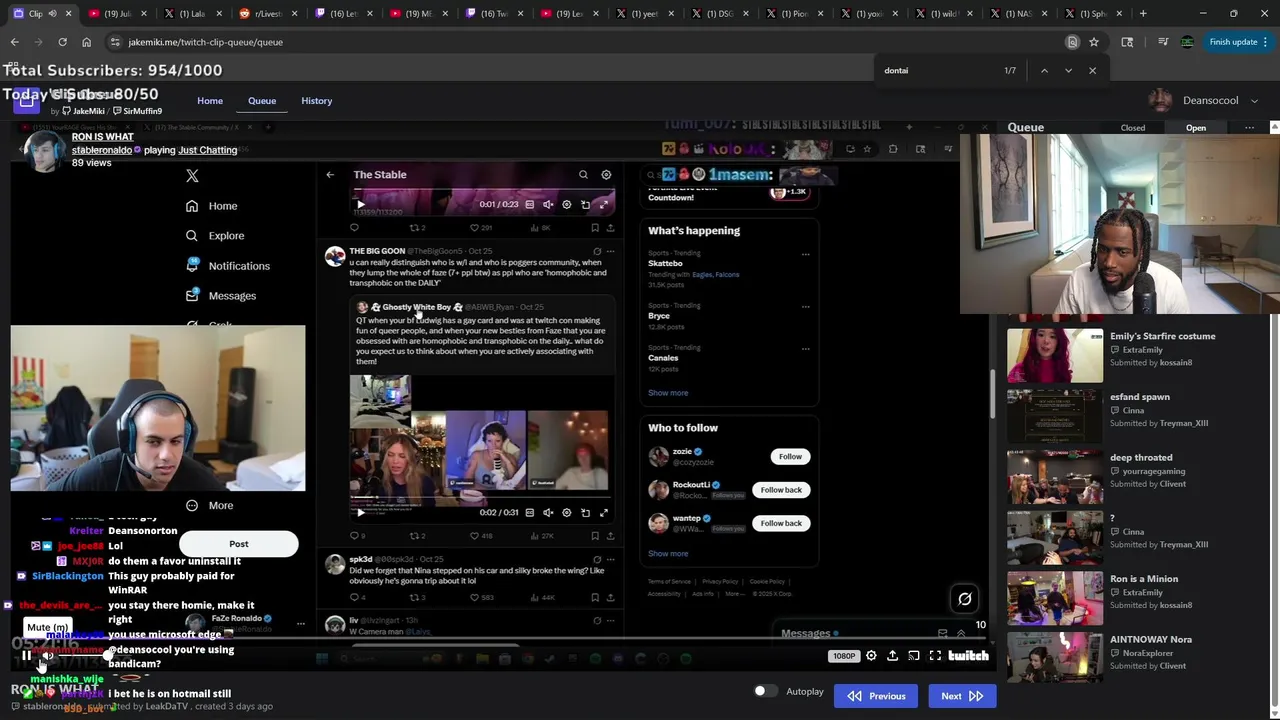Go to the previous find result with the up chevron
This screenshot has height=720, width=1280.
1044,71
